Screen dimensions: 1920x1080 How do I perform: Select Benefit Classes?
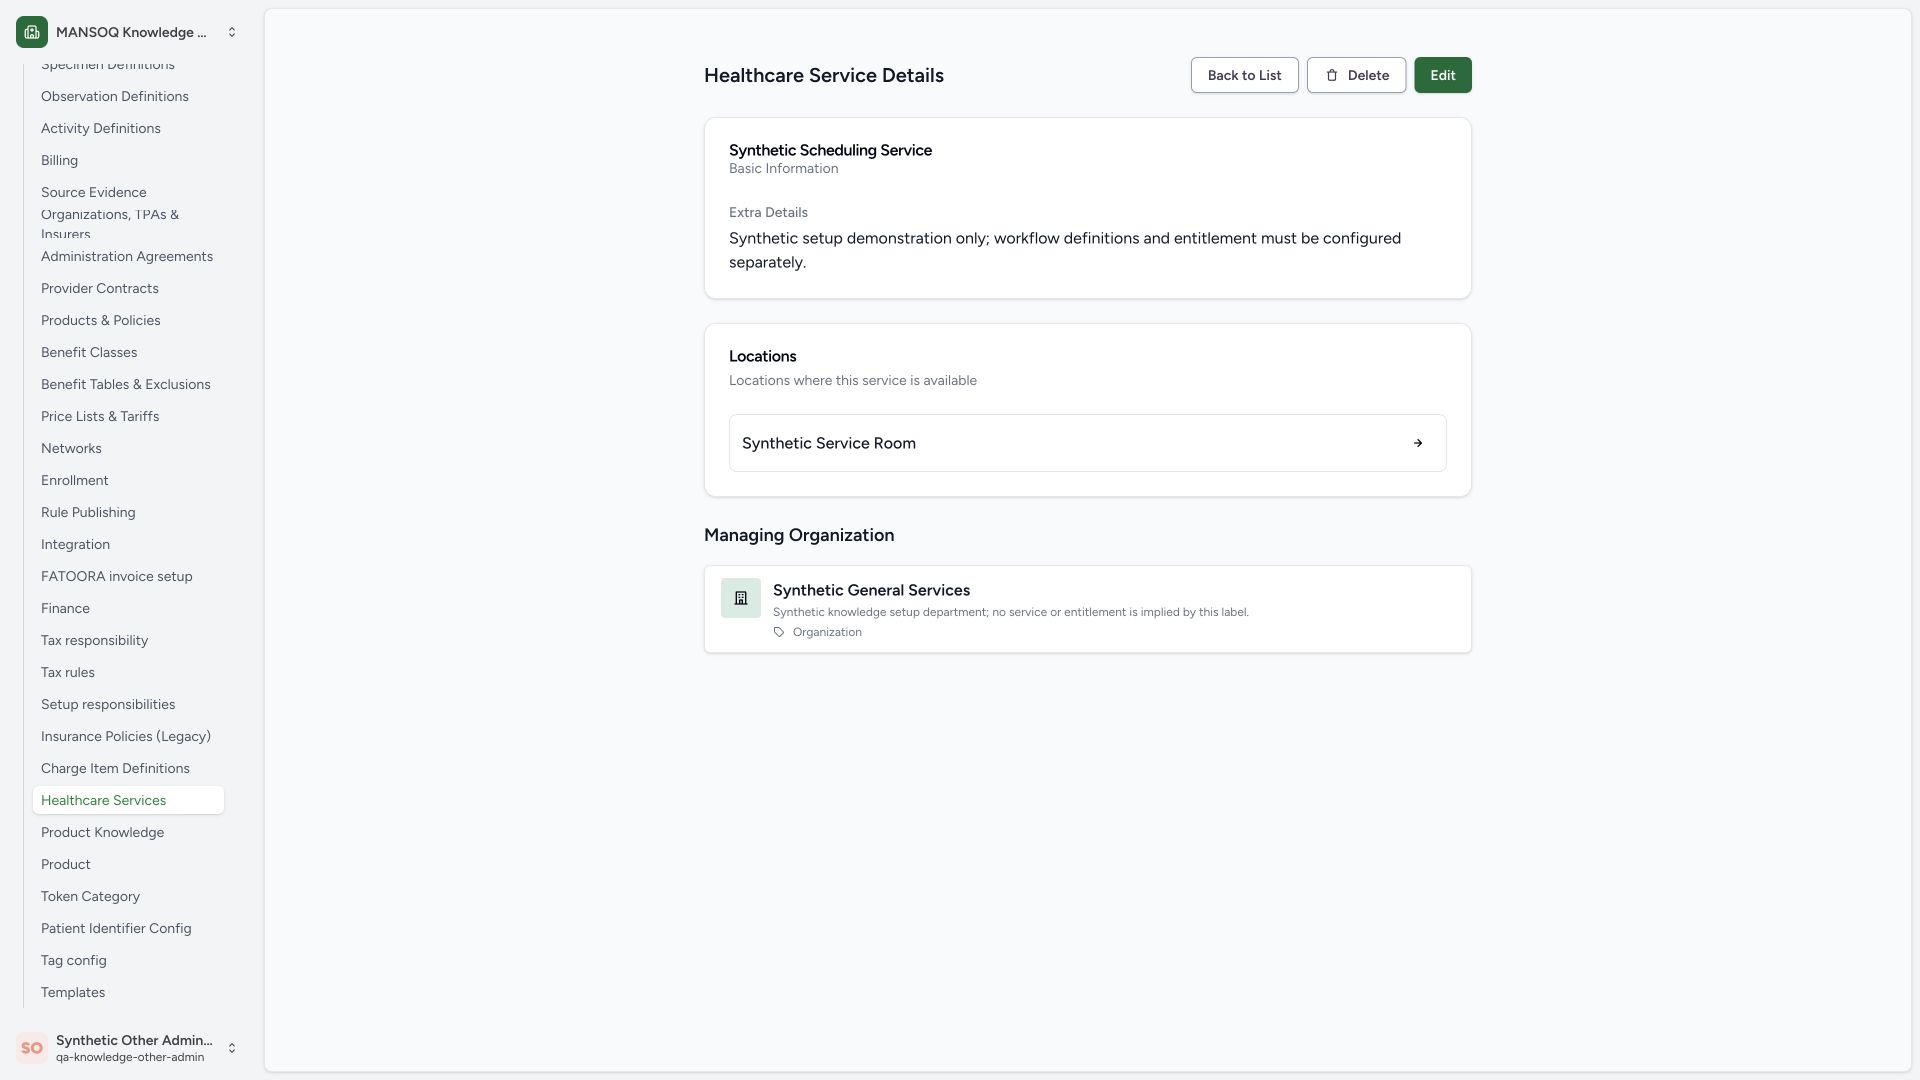[x=128, y=352]
